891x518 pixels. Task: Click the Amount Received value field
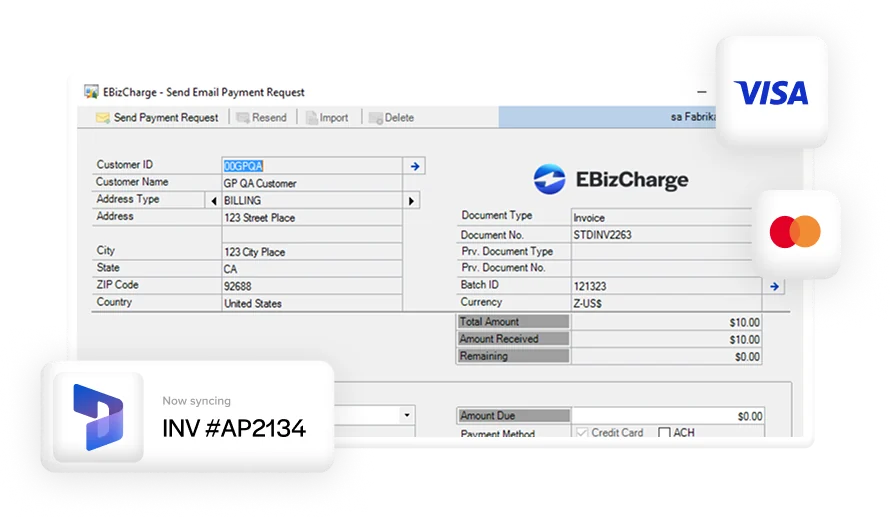coord(667,339)
